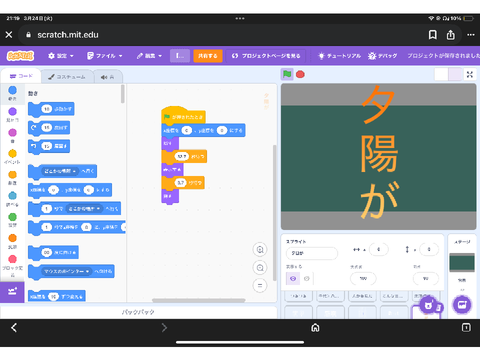Select the orange 制御 Control category
This screenshot has width=480, height=360.
click(x=12, y=178)
